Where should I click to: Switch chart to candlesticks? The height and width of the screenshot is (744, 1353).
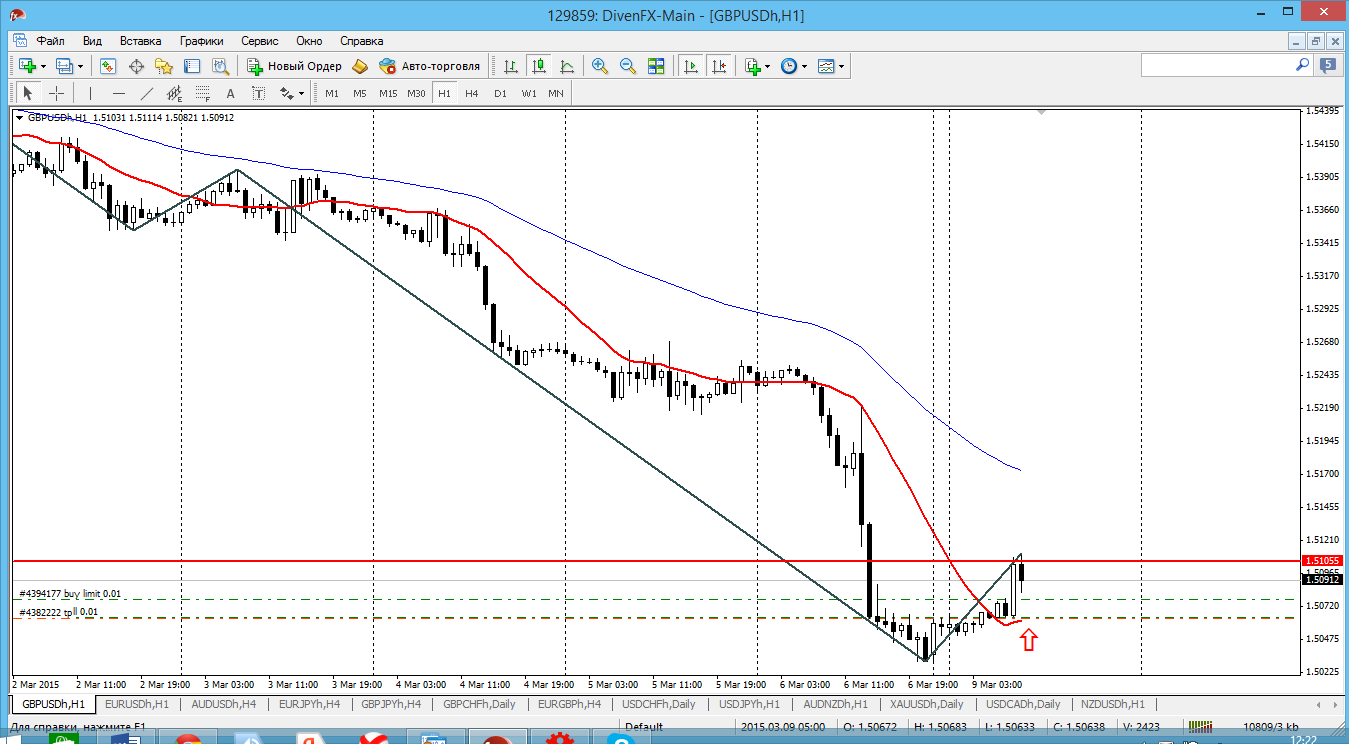[x=539, y=66]
